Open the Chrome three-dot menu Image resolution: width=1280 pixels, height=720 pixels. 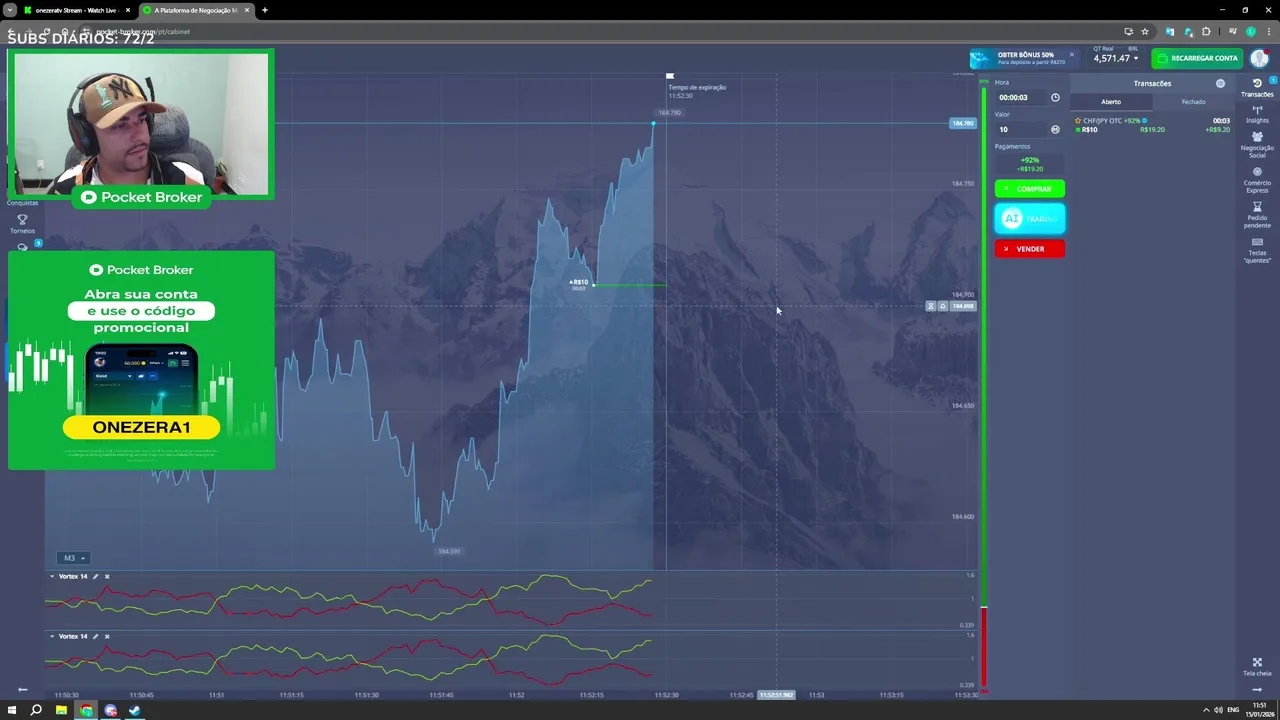click(x=1268, y=31)
